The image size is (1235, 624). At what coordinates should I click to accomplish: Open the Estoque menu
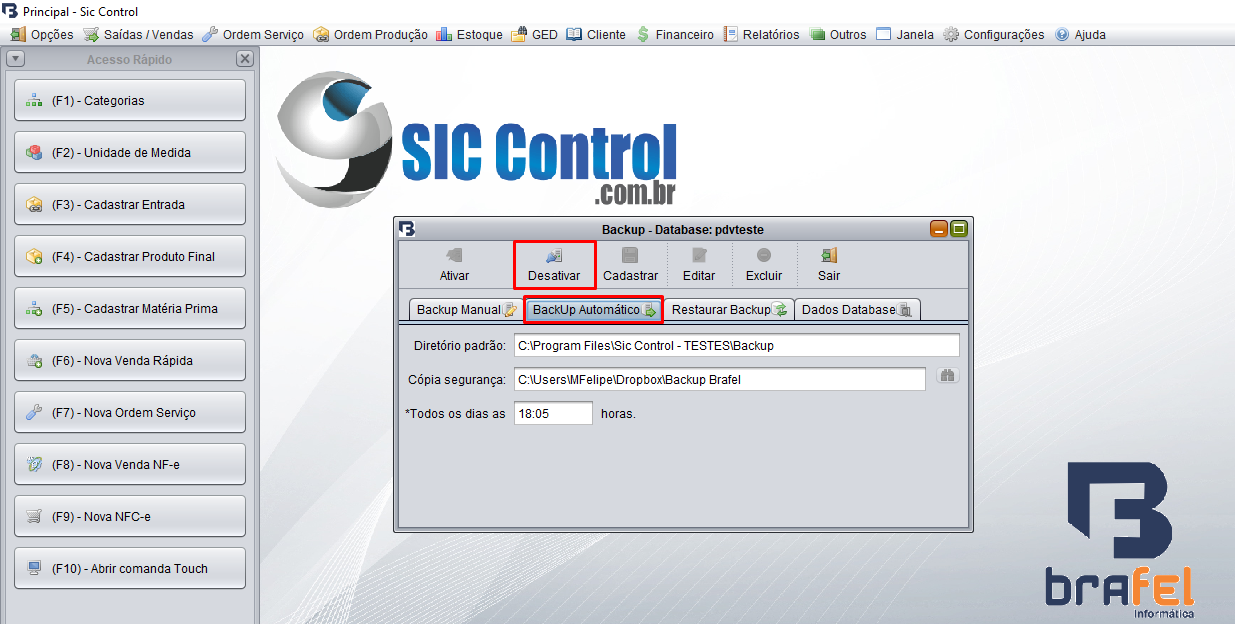[x=470, y=34]
